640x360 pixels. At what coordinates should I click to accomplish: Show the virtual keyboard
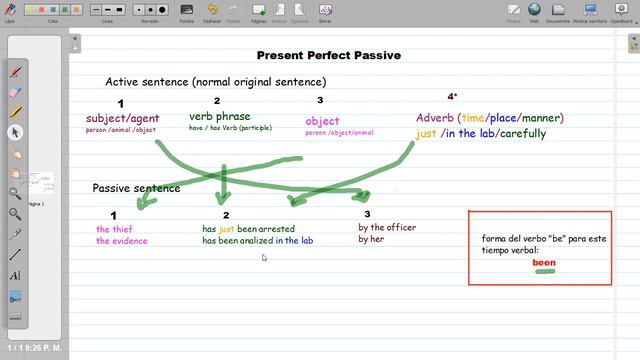(16, 316)
